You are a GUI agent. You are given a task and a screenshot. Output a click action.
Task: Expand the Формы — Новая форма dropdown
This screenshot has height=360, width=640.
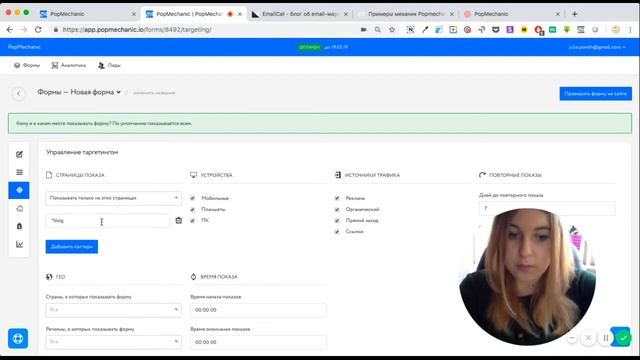[79, 92]
